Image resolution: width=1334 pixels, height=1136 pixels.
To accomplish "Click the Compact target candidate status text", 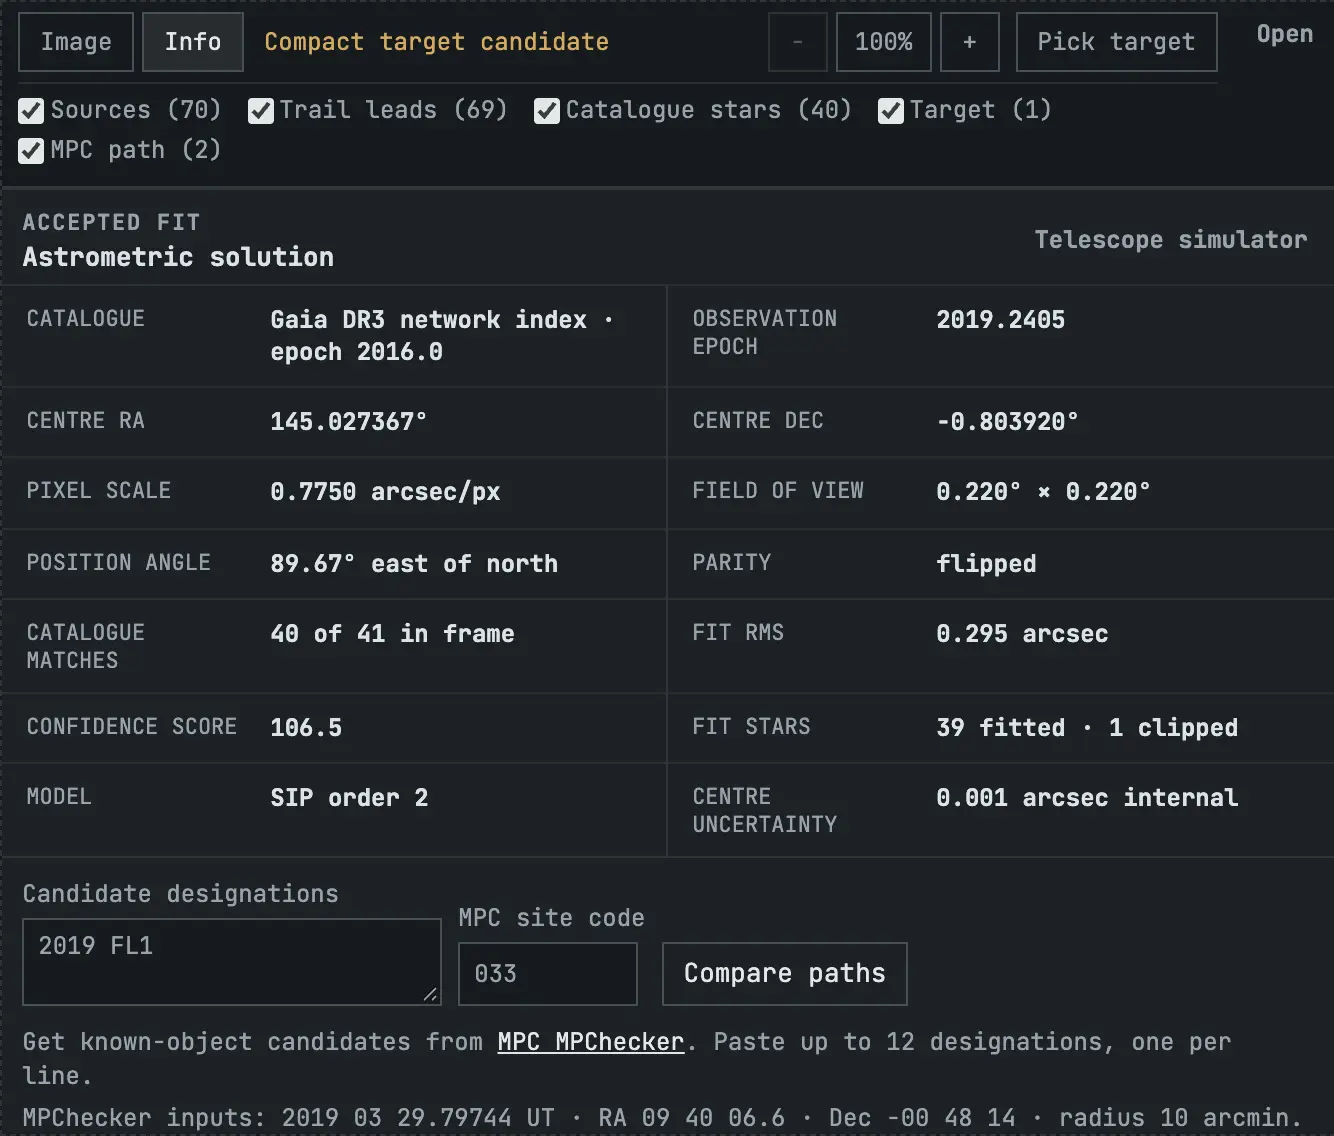I will click(x=437, y=42).
